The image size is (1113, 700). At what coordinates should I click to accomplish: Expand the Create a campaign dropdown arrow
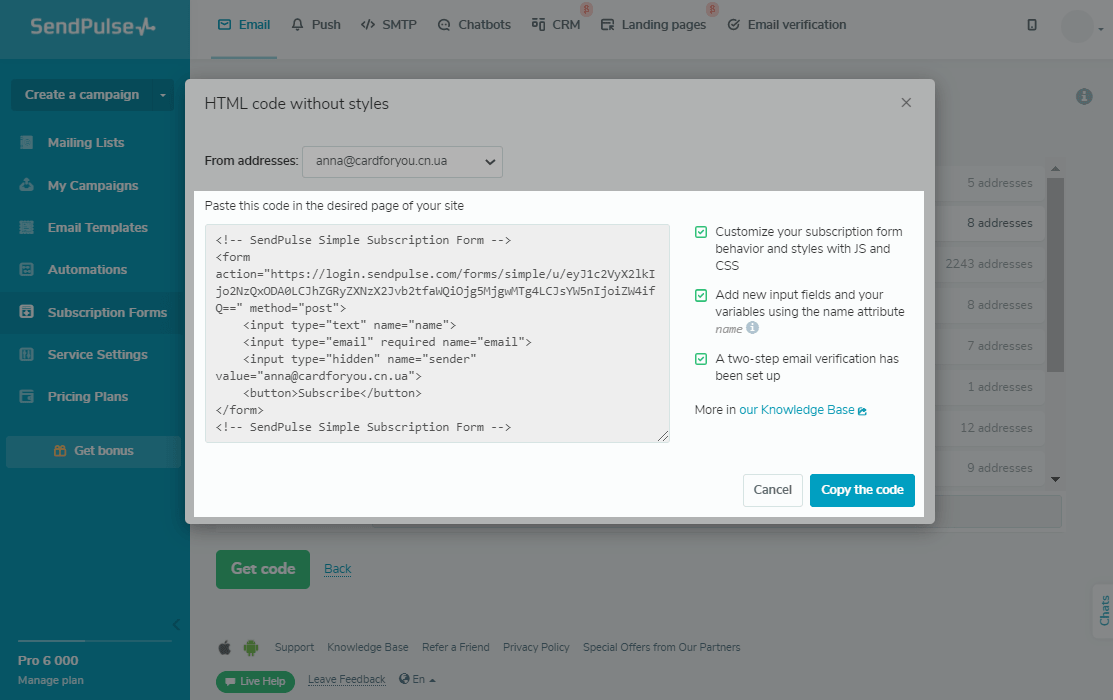coord(162,95)
